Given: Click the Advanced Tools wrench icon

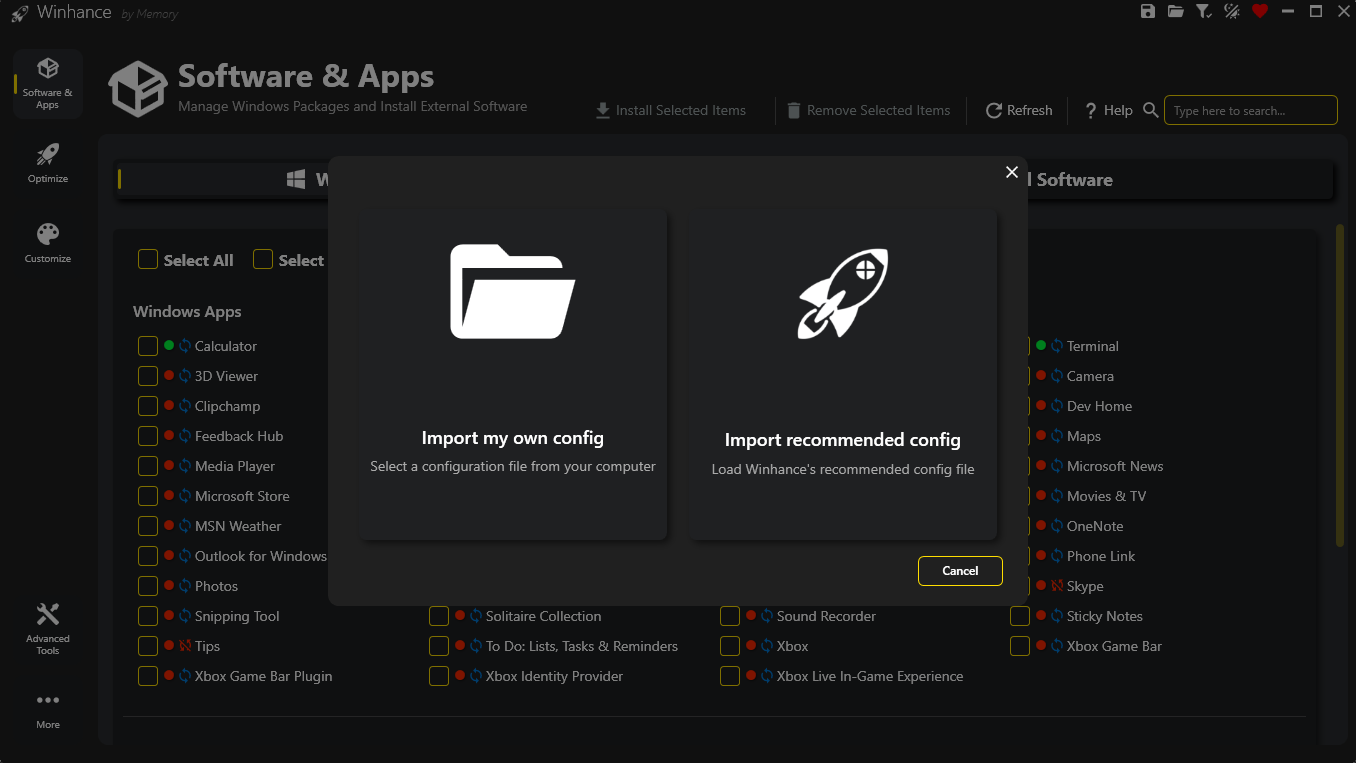Looking at the screenshot, I should pos(47,611).
